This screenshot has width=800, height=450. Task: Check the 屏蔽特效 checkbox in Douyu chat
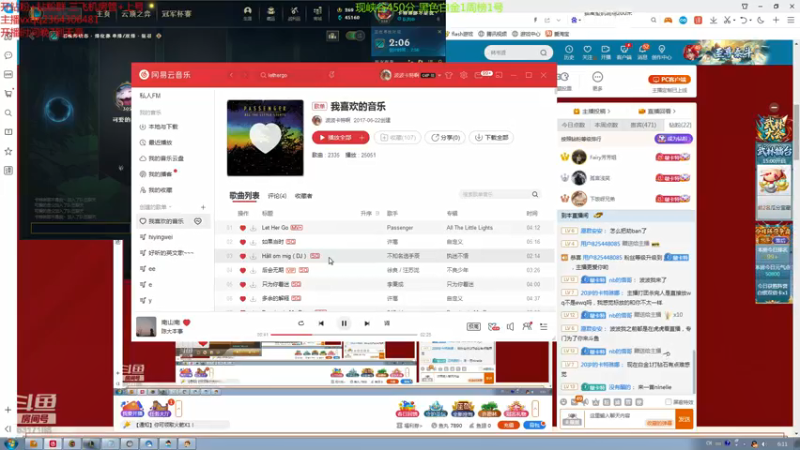(668, 402)
